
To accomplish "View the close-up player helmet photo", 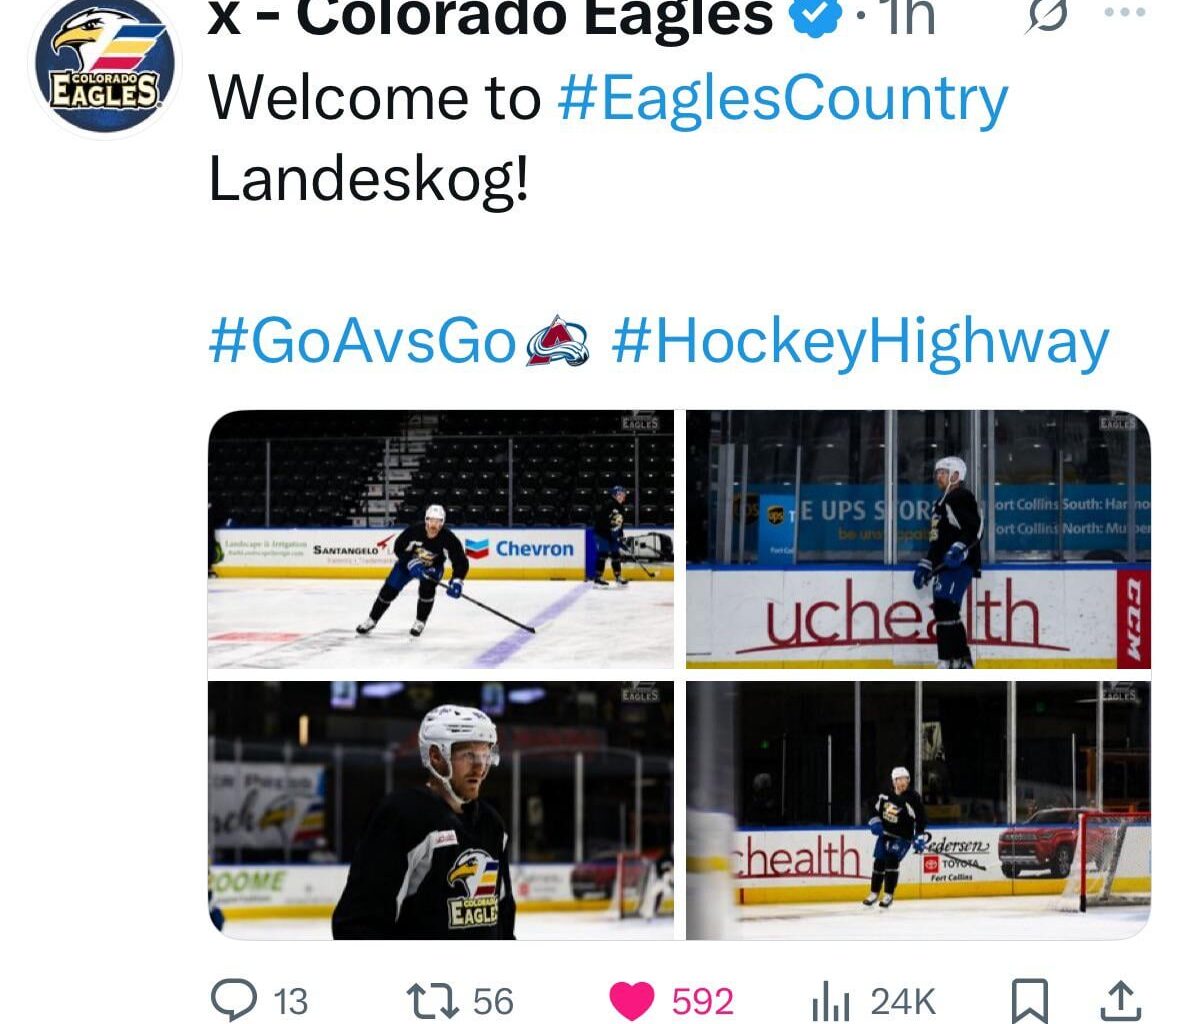I will 441,810.
